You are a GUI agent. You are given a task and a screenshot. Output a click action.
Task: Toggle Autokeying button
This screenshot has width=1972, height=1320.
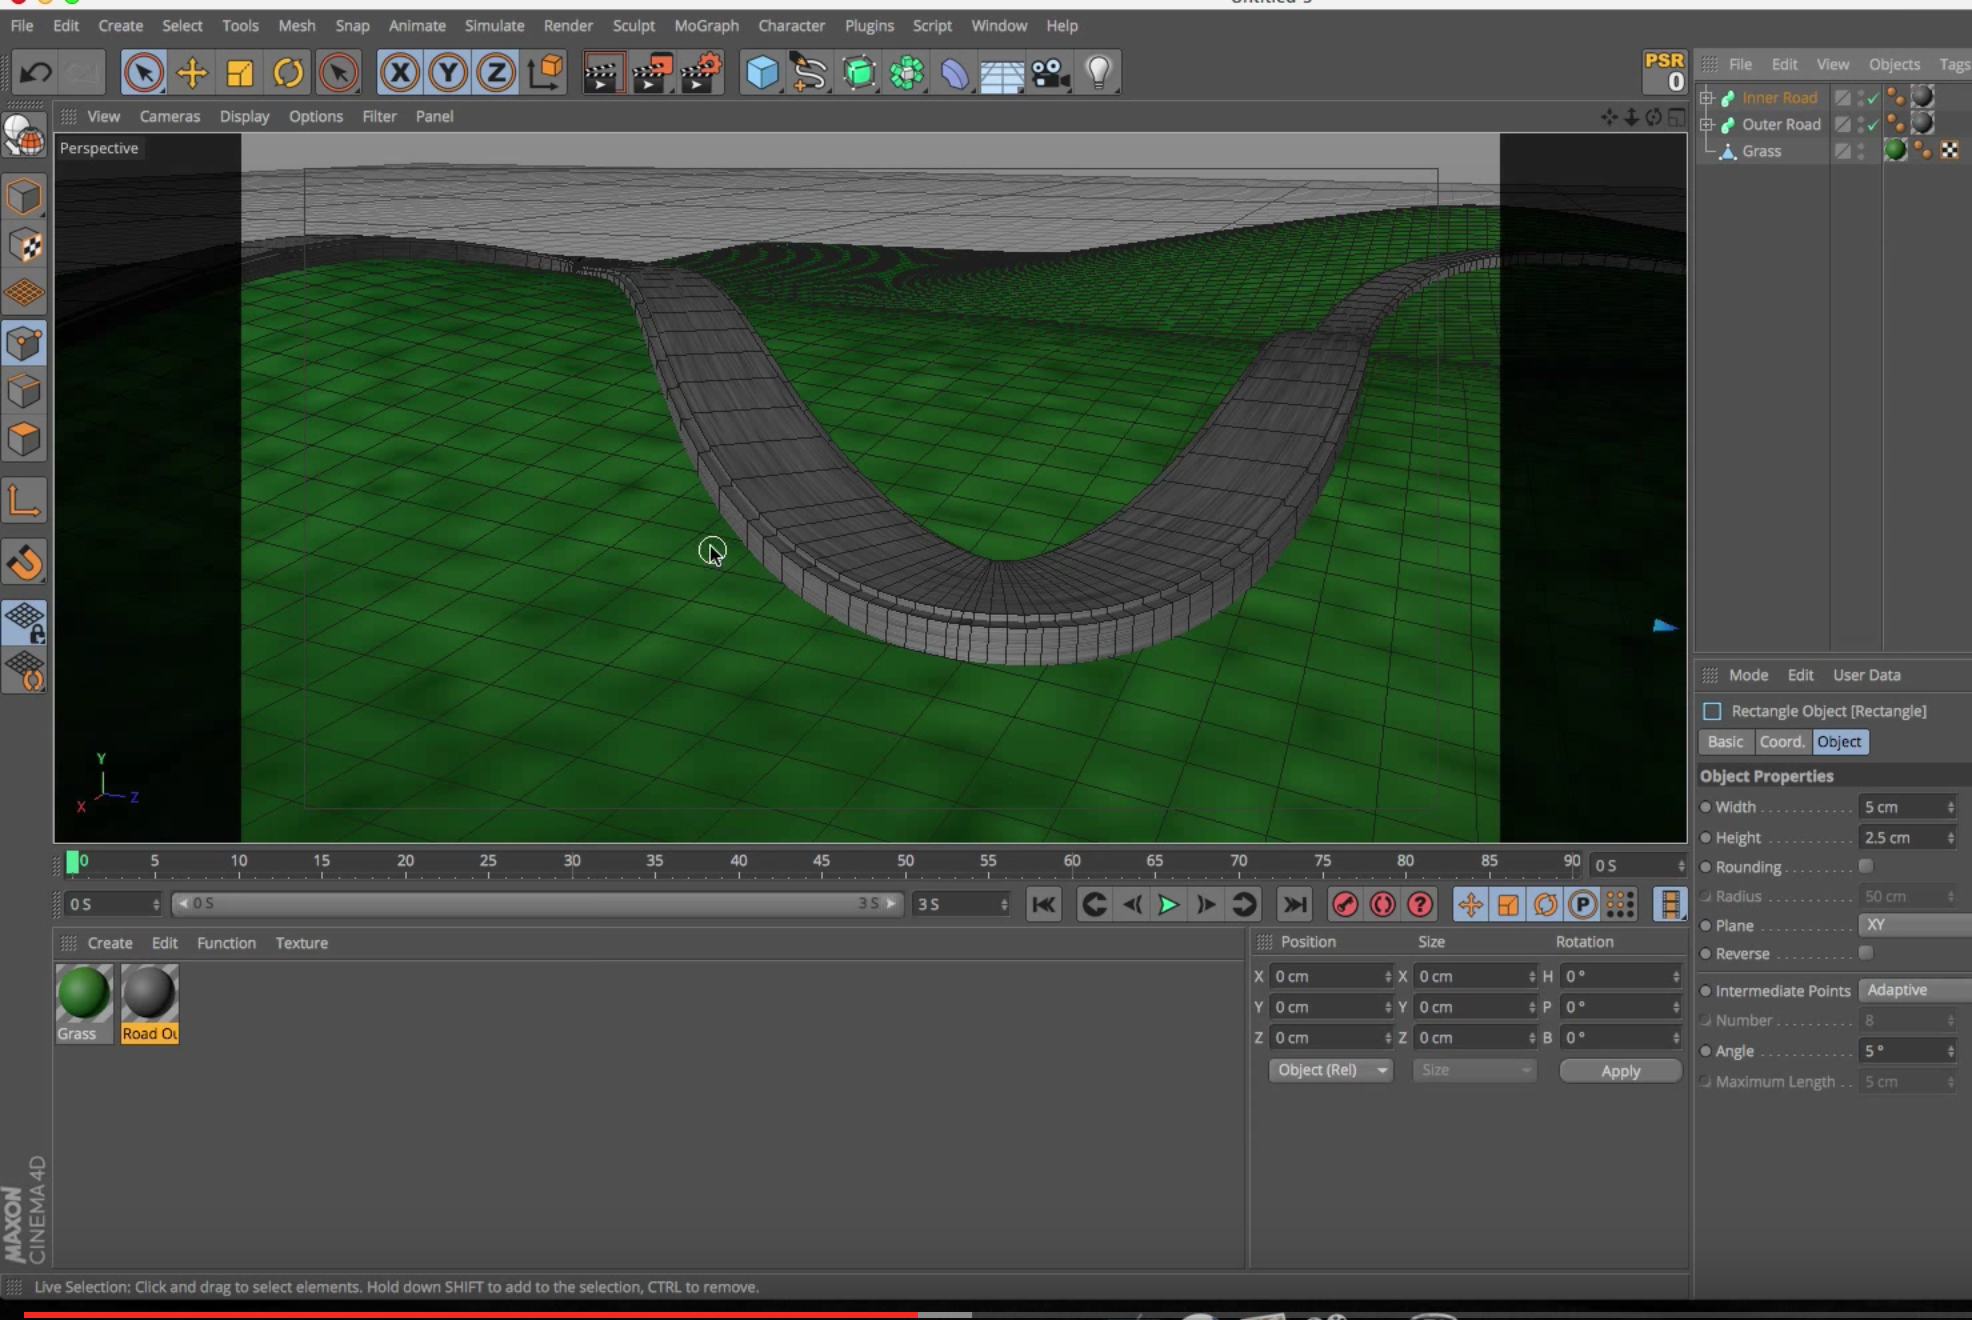point(1382,905)
